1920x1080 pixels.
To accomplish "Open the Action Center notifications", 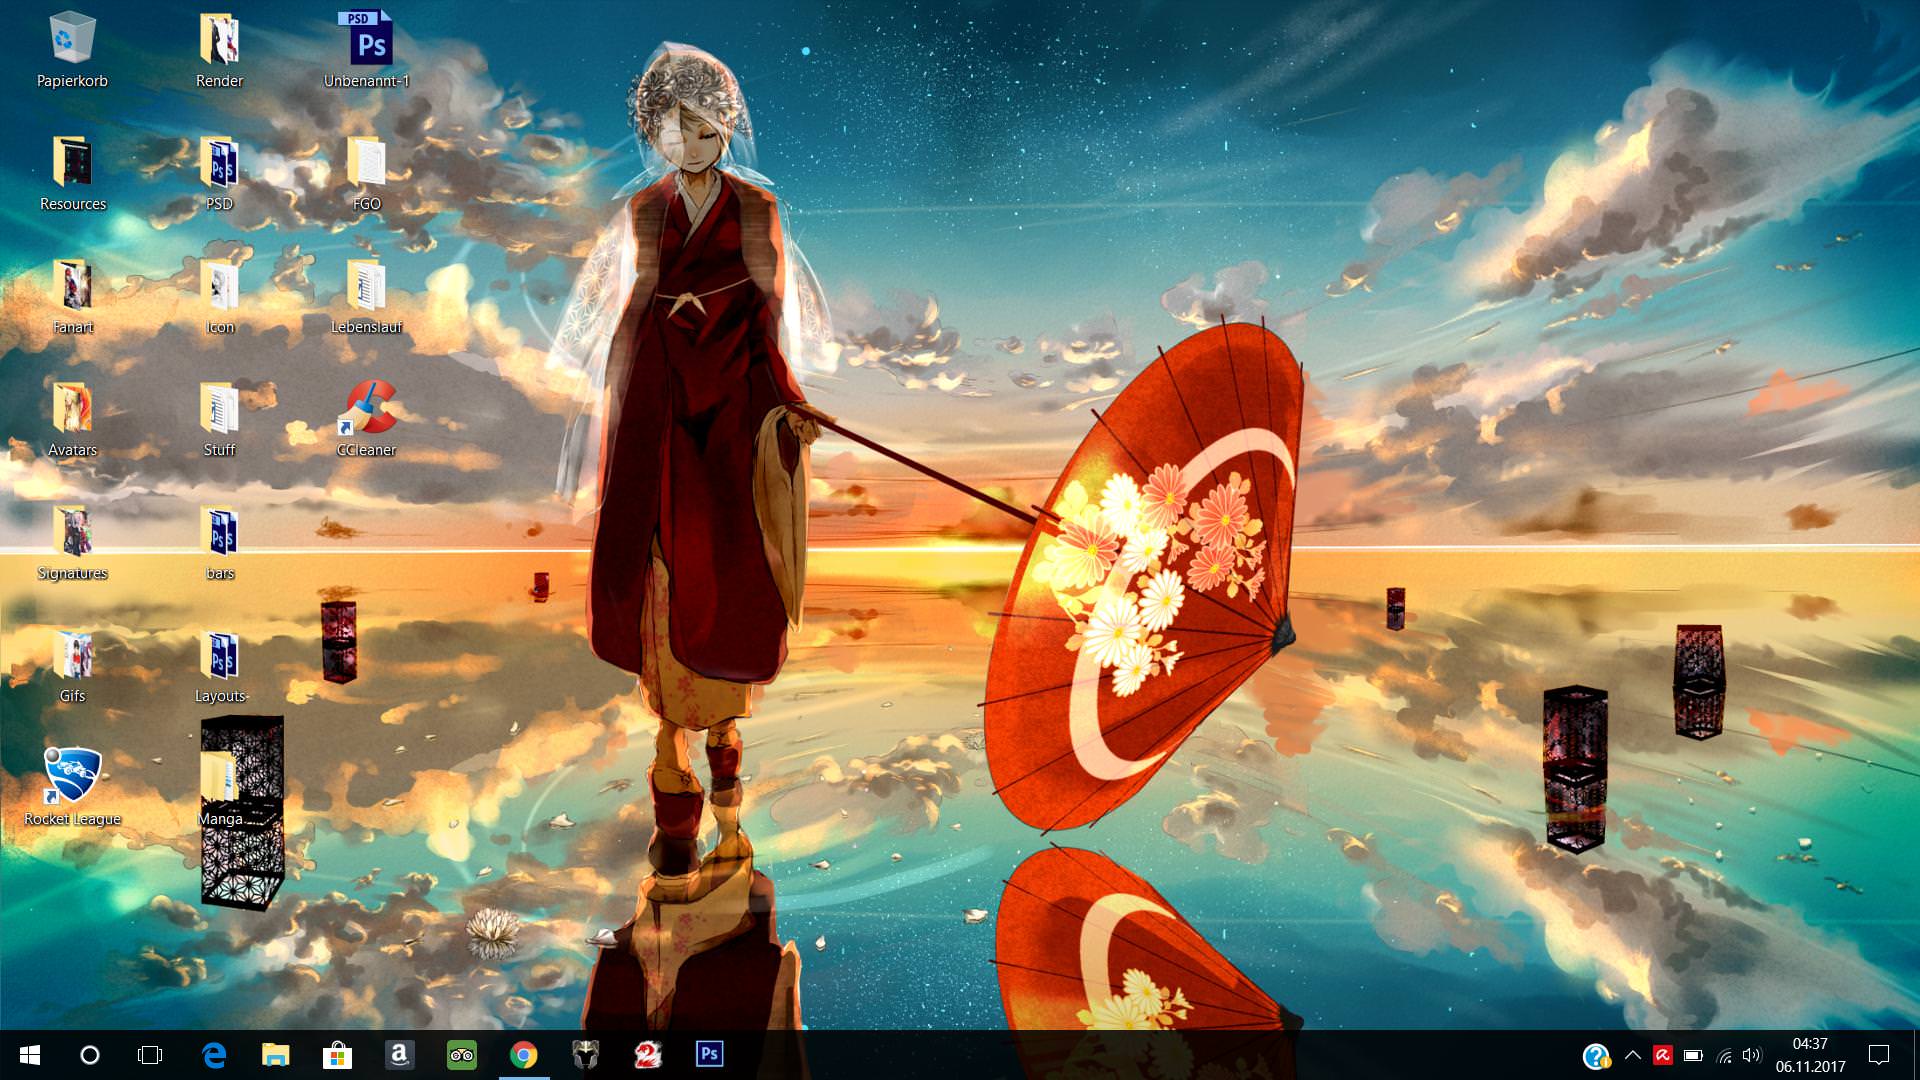I will tap(1879, 1055).
